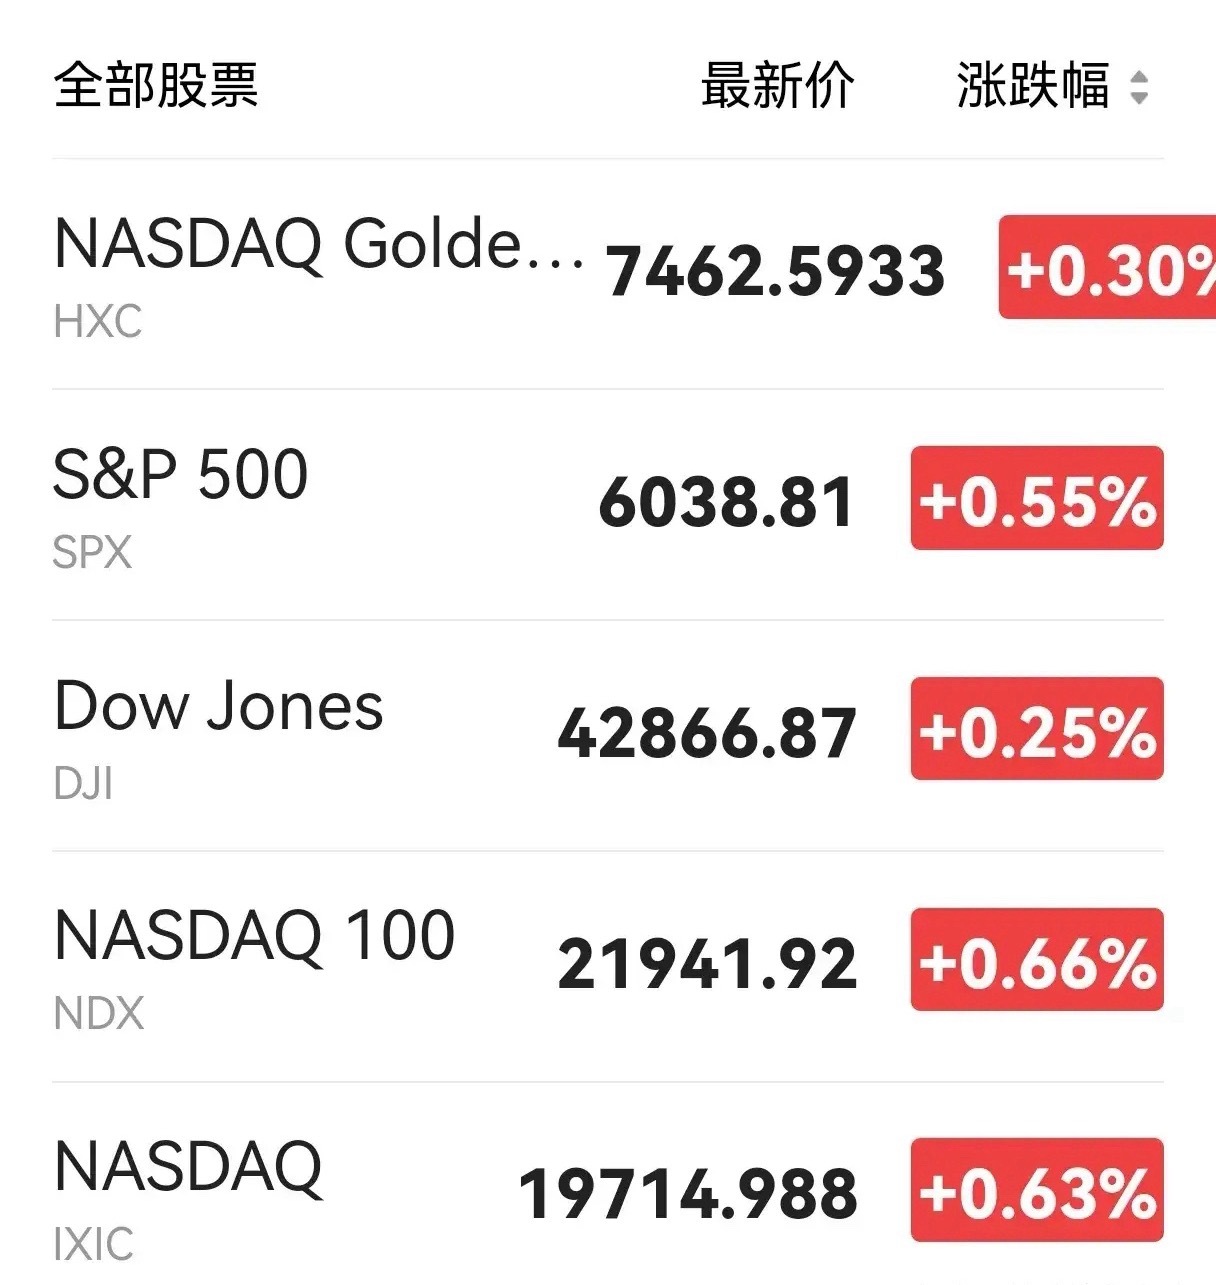Open the NASDAQ 100 index row
The height and width of the screenshot is (1285, 1216).
point(608,967)
